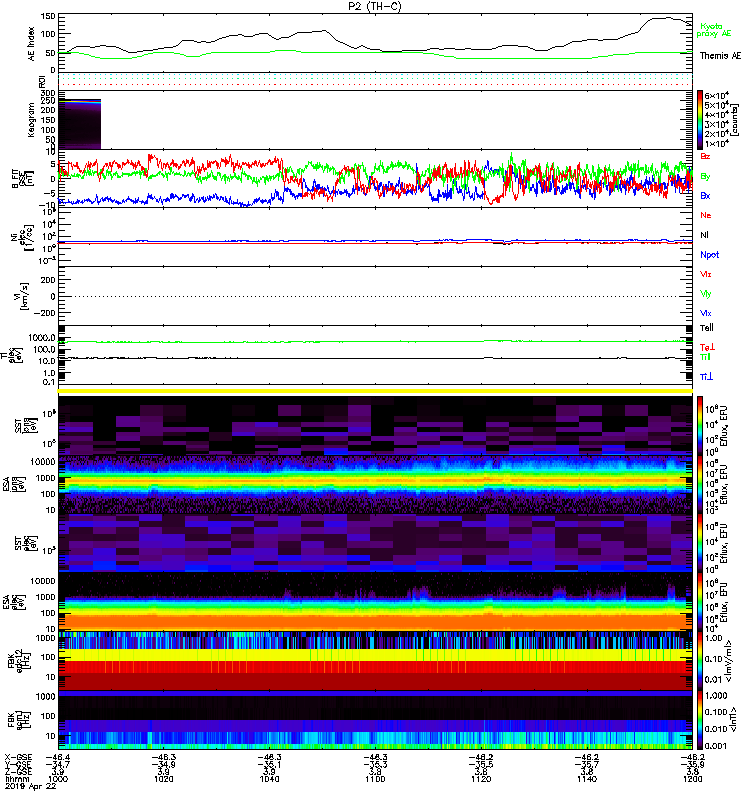750x800 pixels.
Task: Select the blue Npot legend label
Action: coord(709,255)
